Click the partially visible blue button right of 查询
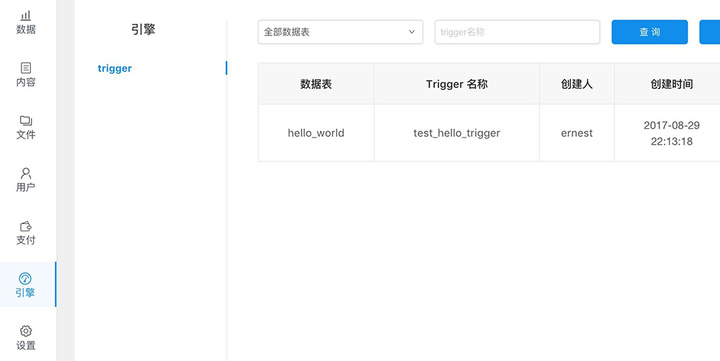Viewport: 720px width, 361px height. [x=710, y=32]
